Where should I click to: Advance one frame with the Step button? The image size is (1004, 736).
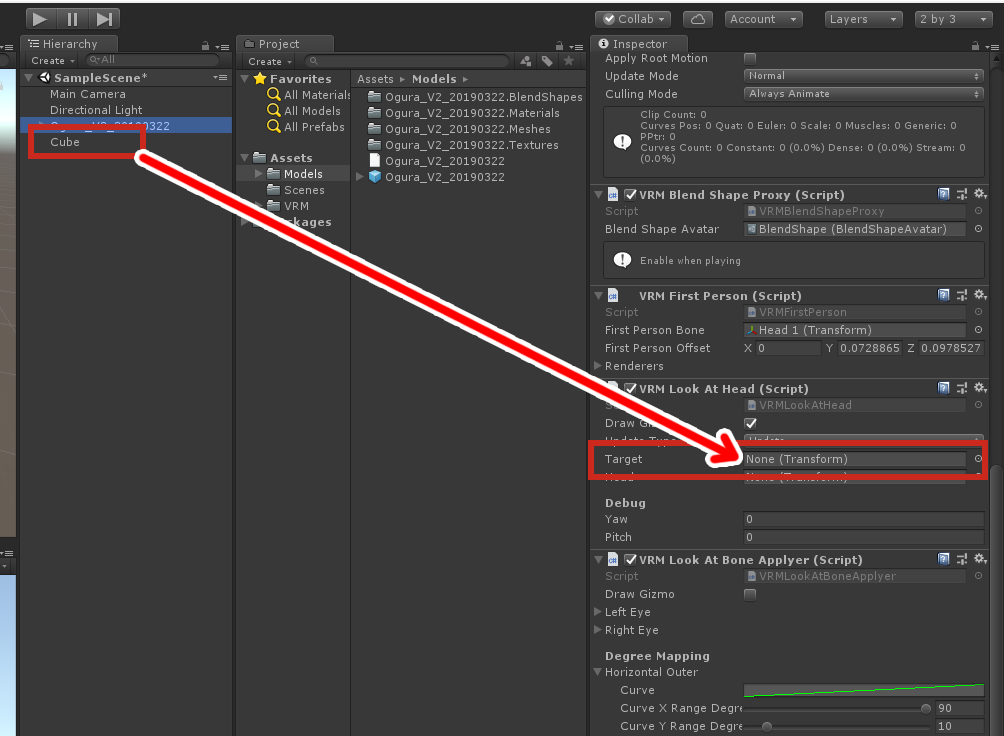coord(104,19)
